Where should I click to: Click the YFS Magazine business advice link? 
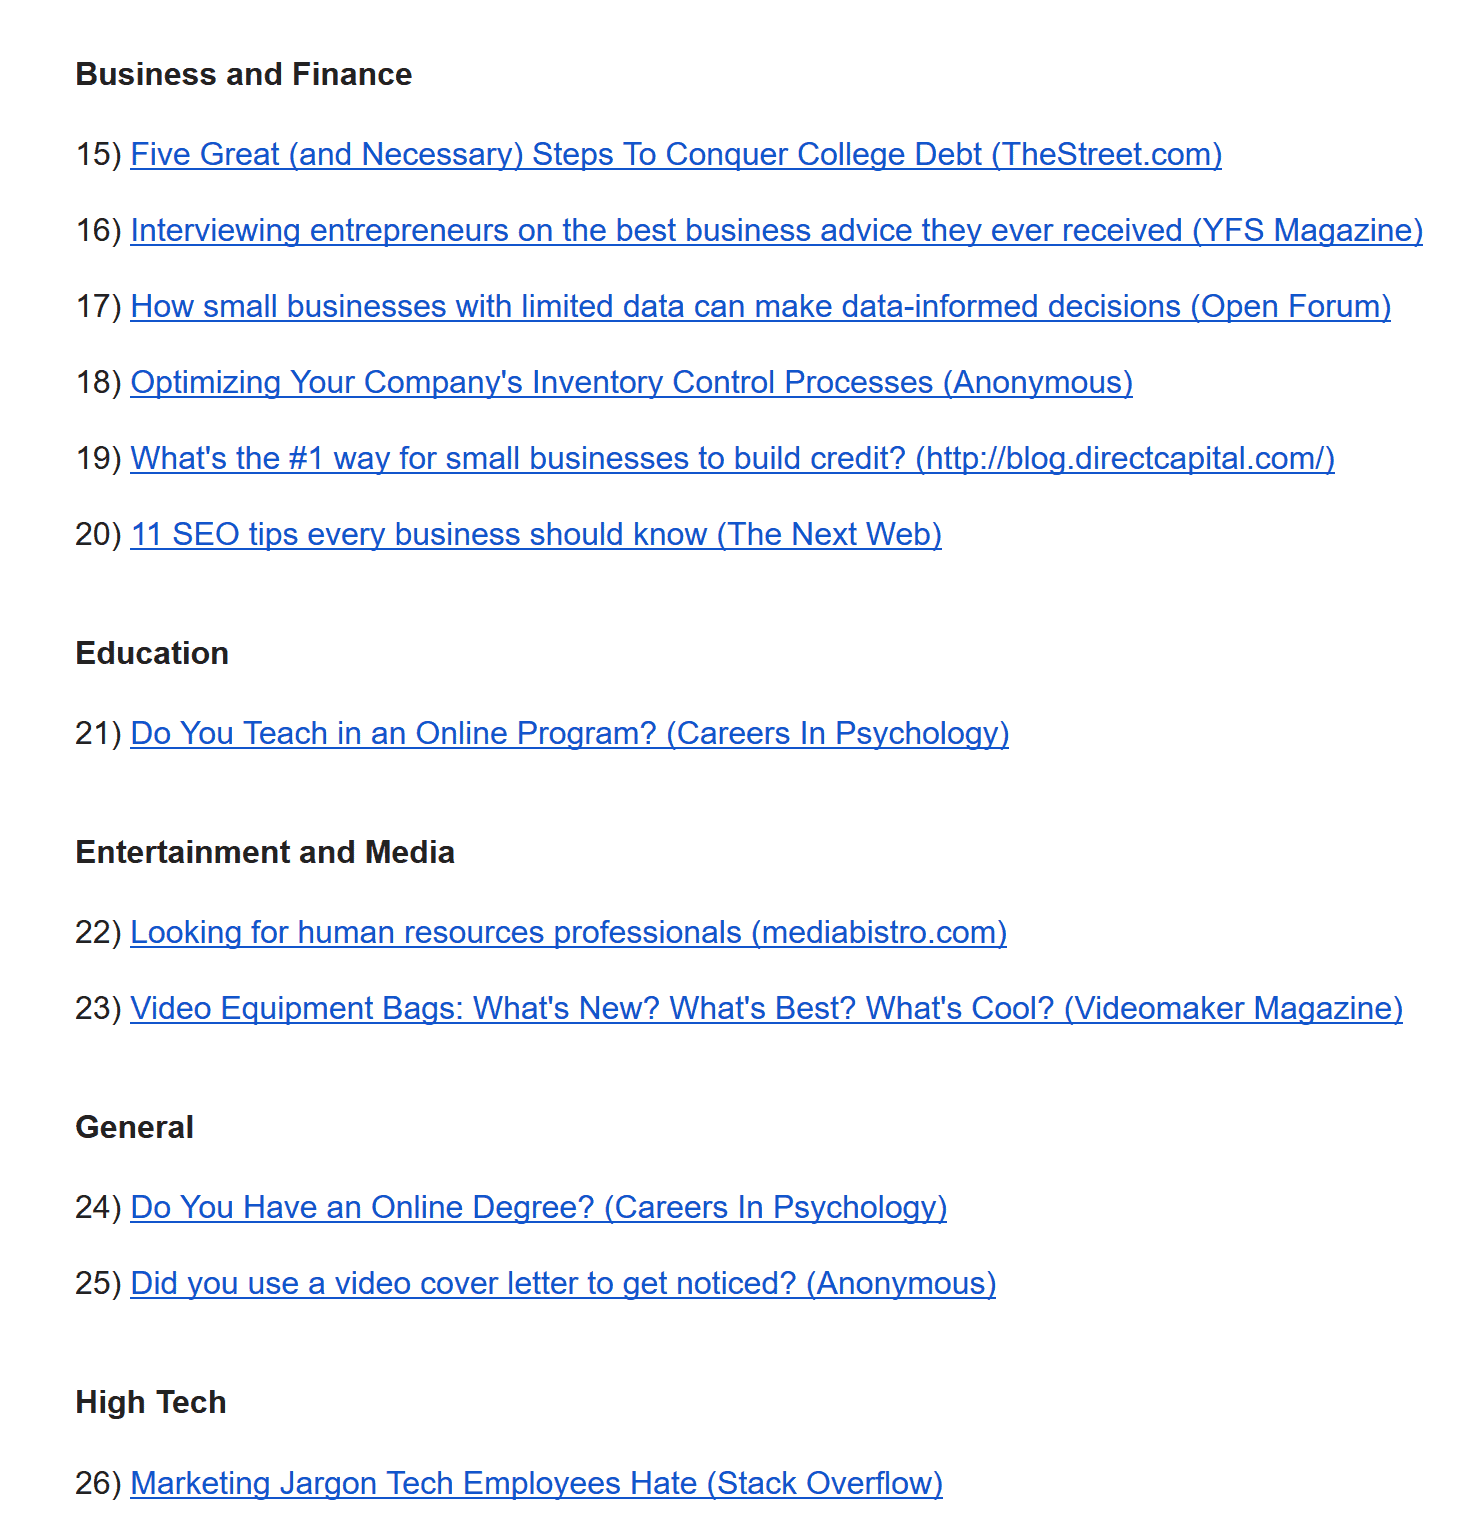pyautogui.click(x=776, y=231)
